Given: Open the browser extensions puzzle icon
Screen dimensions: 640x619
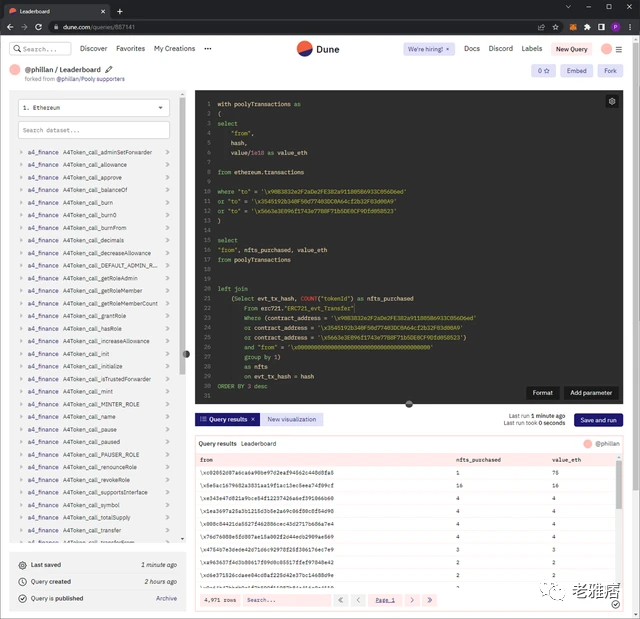Looking at the screenshot, I should pos(587,27).
